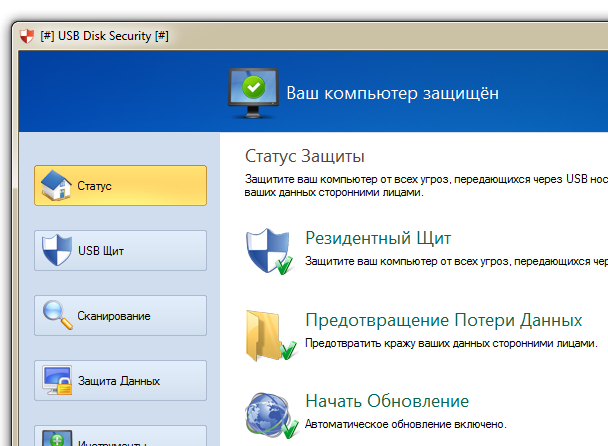Click the magnifier icon beside Сканирование

pyautogui.click(x=56, y=315)
